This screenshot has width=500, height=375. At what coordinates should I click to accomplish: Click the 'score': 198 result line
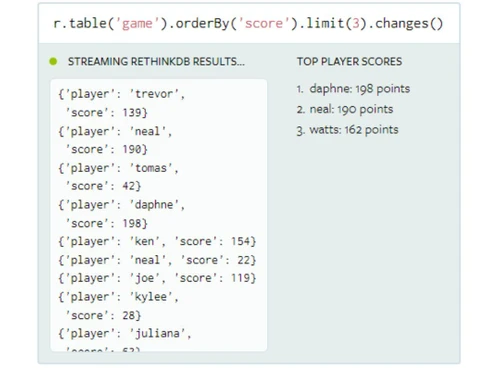pos(106,223)
